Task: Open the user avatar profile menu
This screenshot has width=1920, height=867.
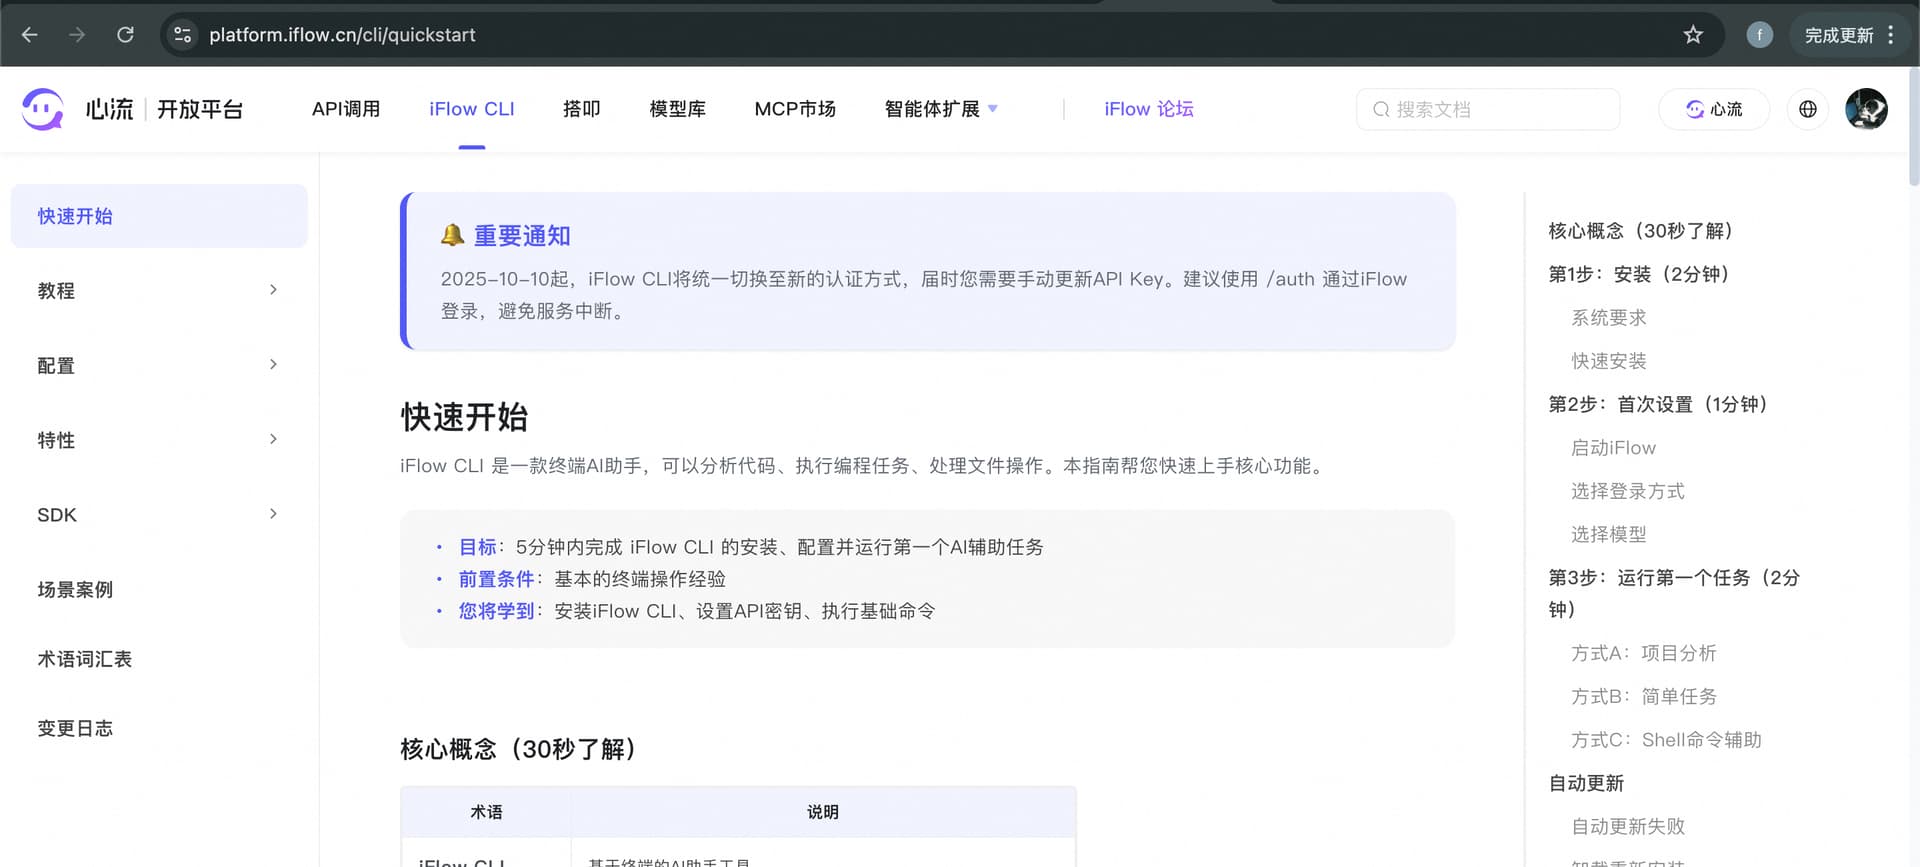Action: 1865,109
